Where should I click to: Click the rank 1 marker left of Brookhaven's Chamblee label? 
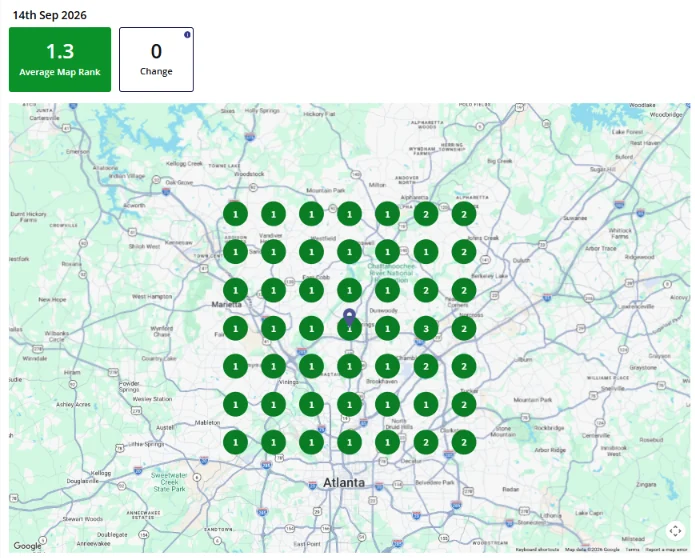click(x=388, y=367)
